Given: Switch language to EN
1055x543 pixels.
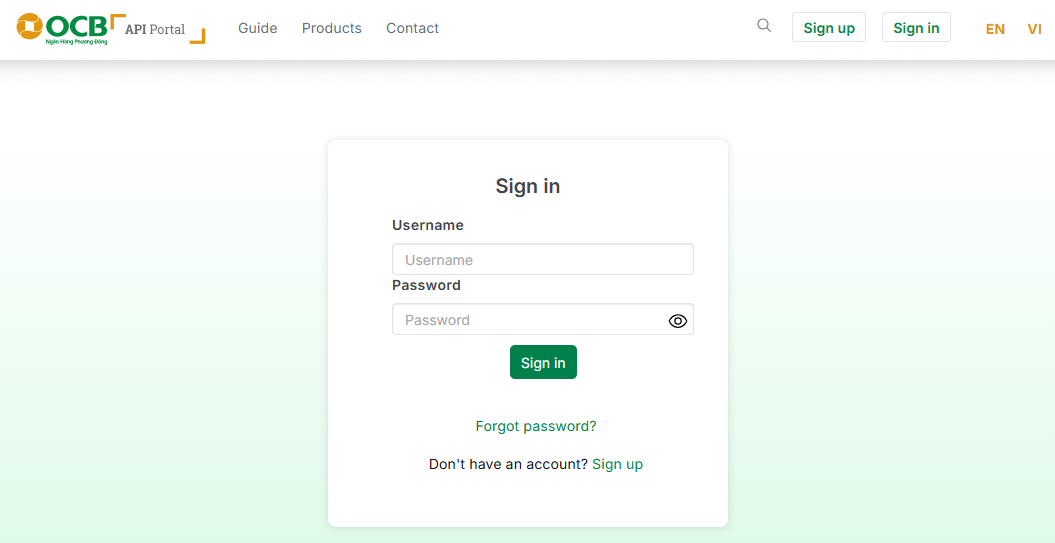Looking at the screenshot, I should pyautogui.click(x=995, y=29).
